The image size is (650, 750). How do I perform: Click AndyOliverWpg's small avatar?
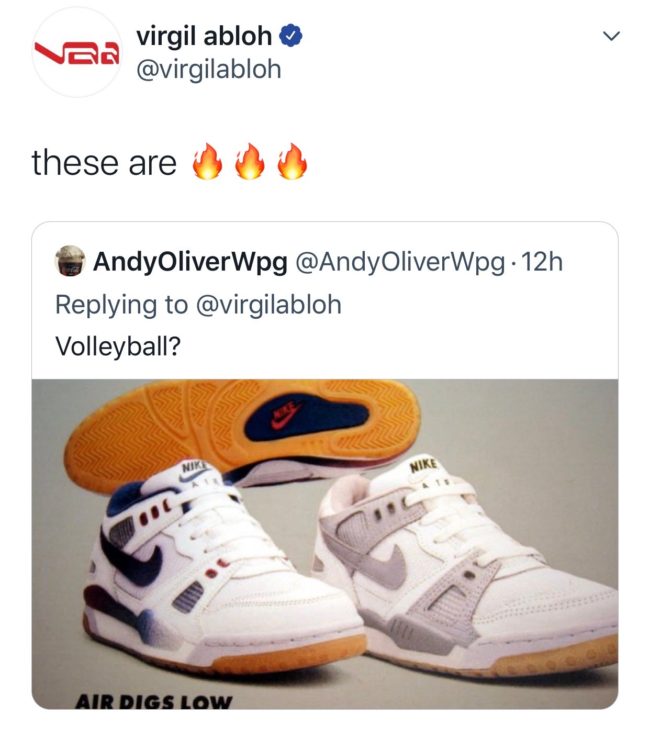pyautogui.click(x=70, y=261)
